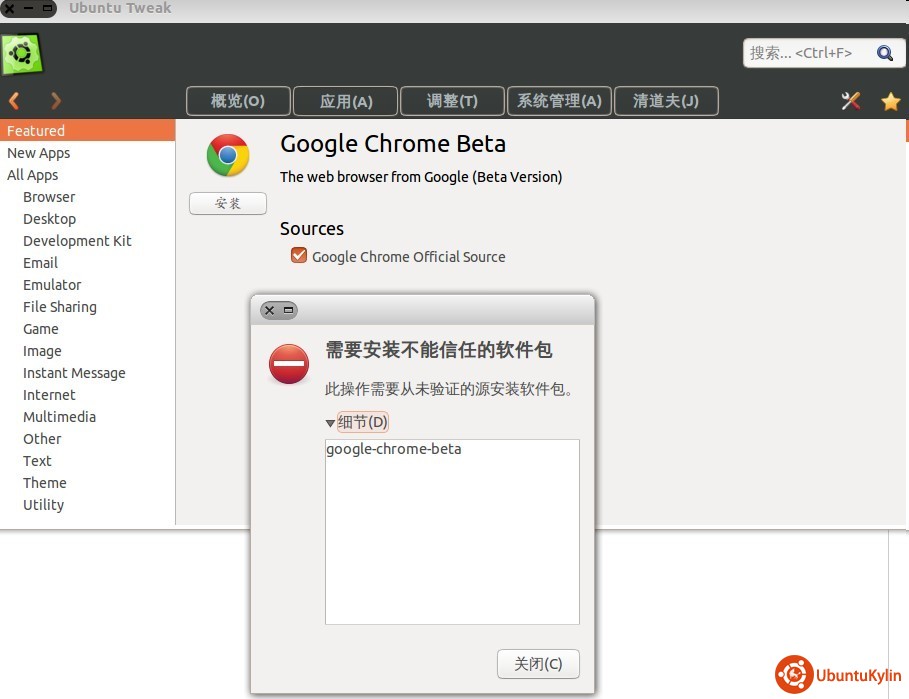Select Browser category in sidebar
This screenshot has width=909, height=699.
[x=49, y=197]
